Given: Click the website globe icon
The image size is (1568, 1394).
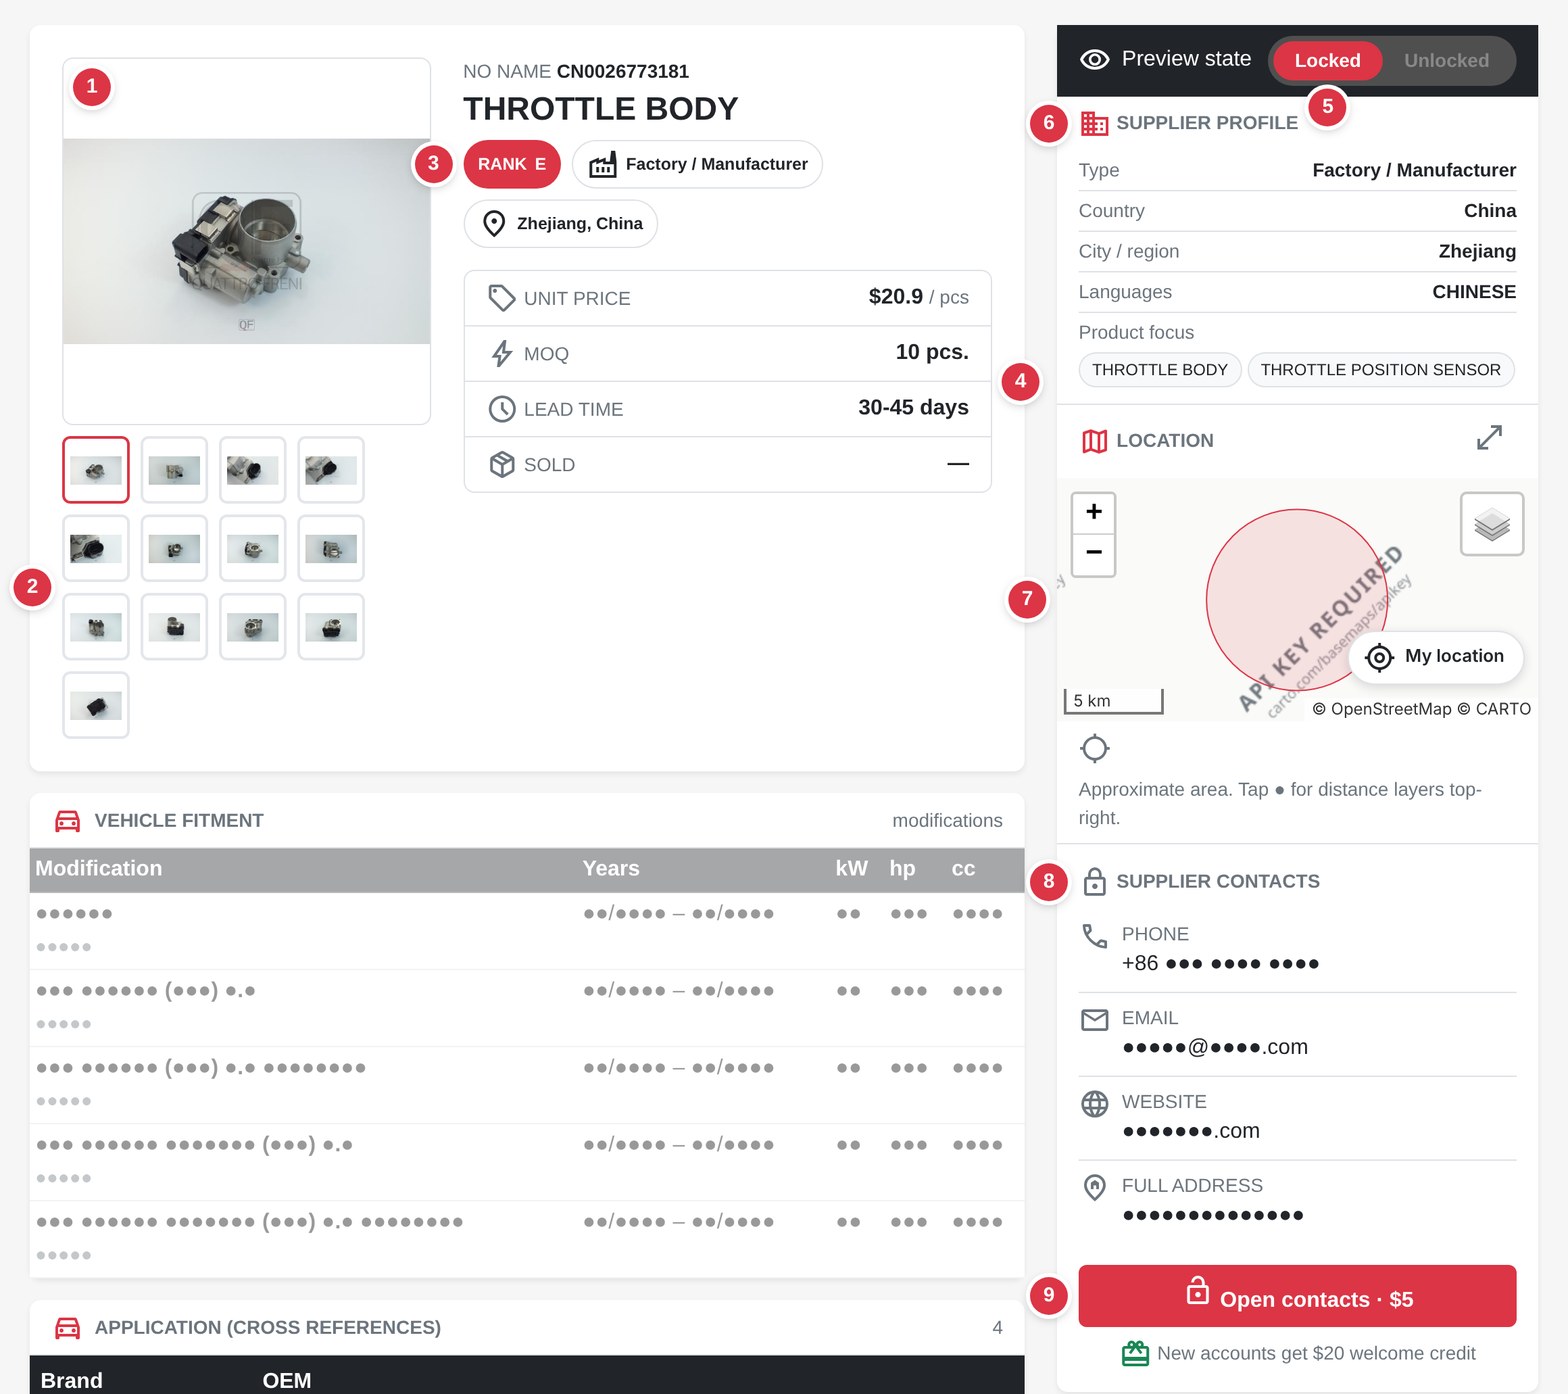Looking at the screenshot, I should point(1095,1103).
